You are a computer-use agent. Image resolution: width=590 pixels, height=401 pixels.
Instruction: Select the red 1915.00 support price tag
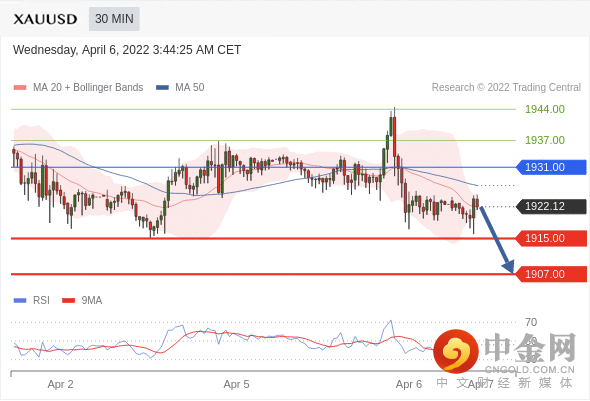click(551, 238)
